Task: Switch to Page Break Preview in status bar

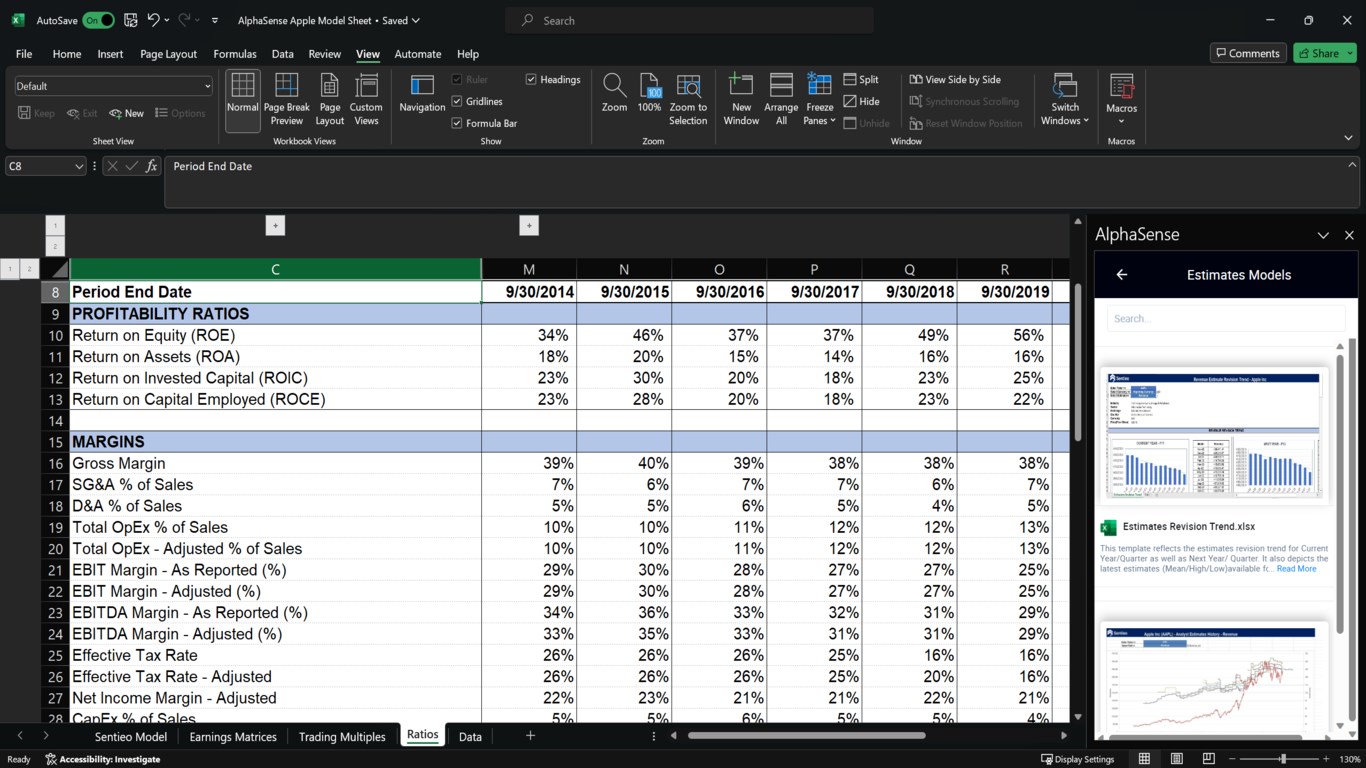Action: pos(1208,759)
